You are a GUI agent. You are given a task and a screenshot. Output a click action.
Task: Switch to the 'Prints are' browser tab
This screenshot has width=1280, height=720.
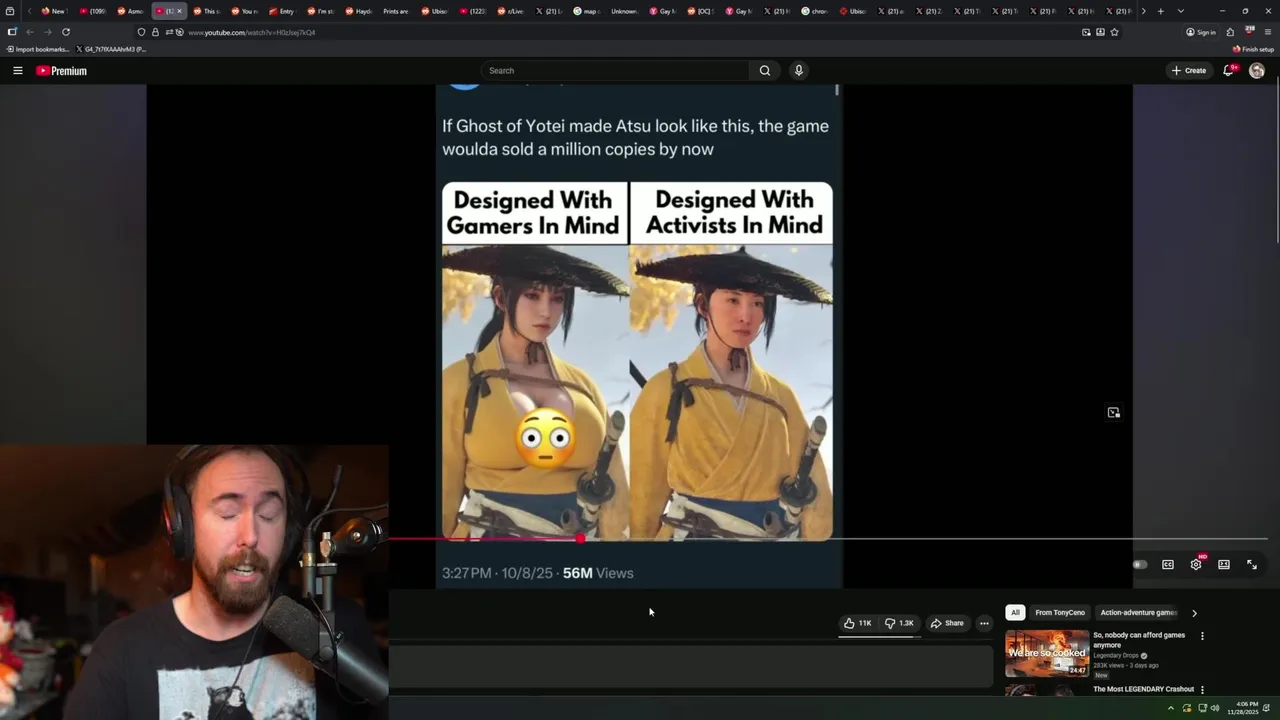tap(395, 11)
